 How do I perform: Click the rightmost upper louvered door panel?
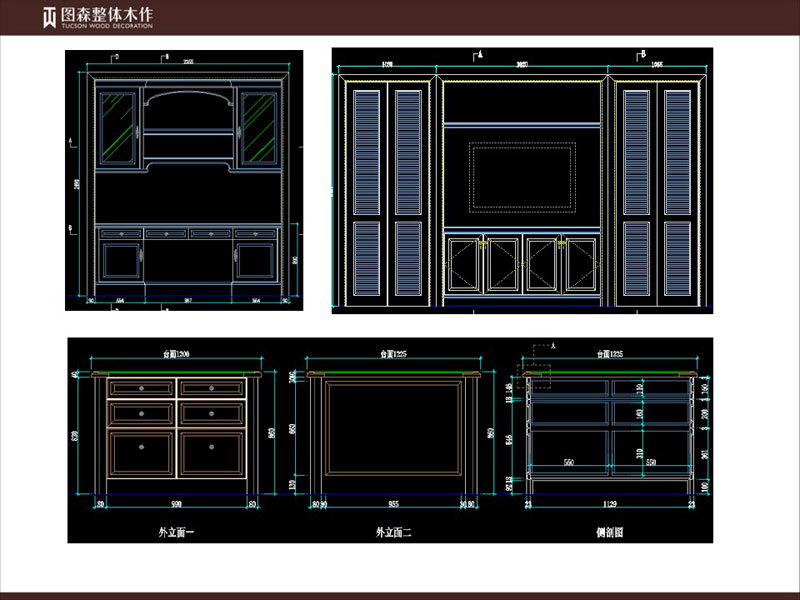pos(678,148)
